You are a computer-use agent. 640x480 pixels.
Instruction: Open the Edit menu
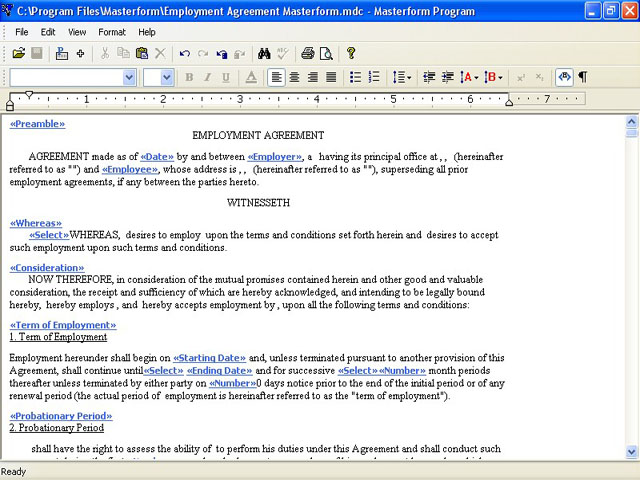pyautogui.click(x=48, y=32)
